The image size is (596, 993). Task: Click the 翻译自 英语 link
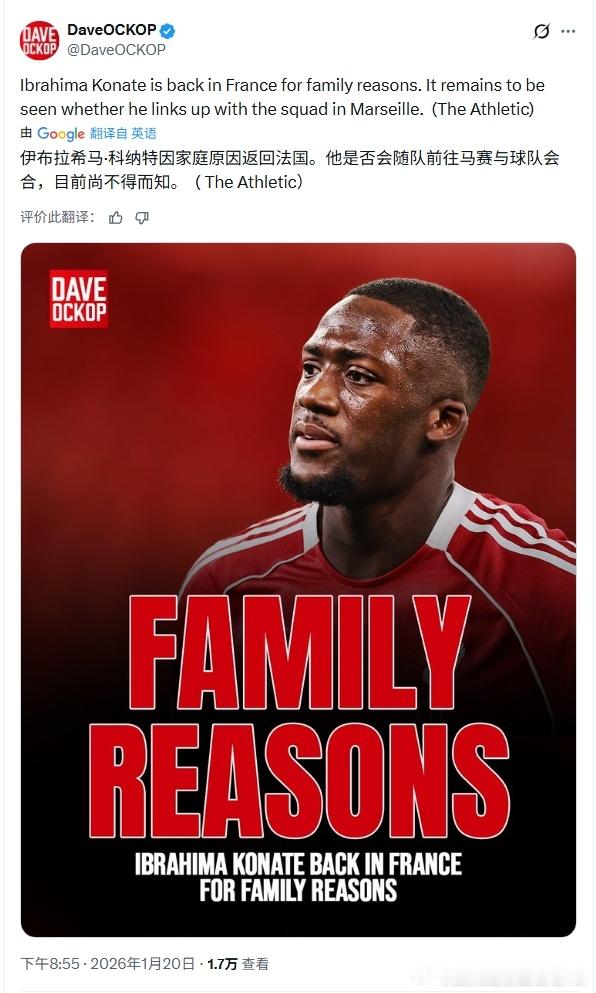point(123,134)
